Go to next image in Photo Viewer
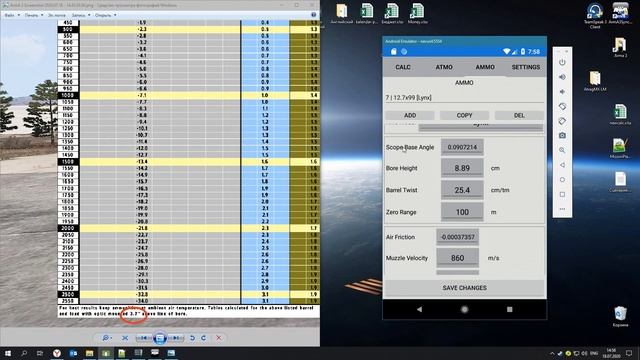Viewport: 640px width, 360px height. [x=176, y=338]
